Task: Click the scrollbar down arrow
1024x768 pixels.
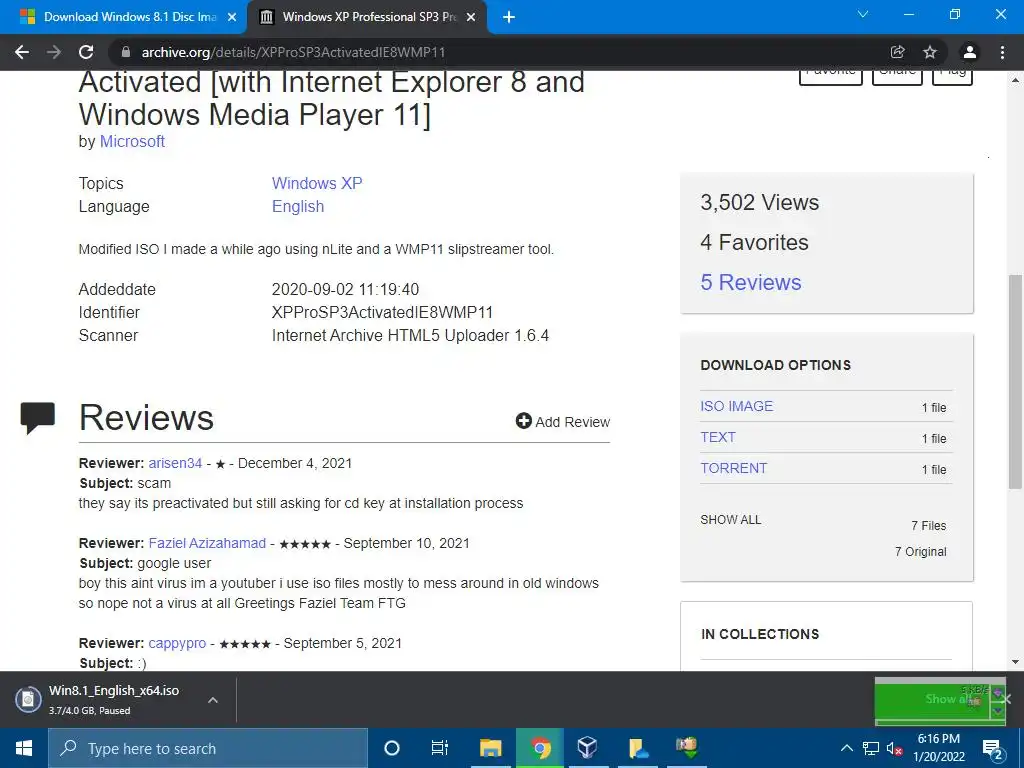Action: [1015, 662]
